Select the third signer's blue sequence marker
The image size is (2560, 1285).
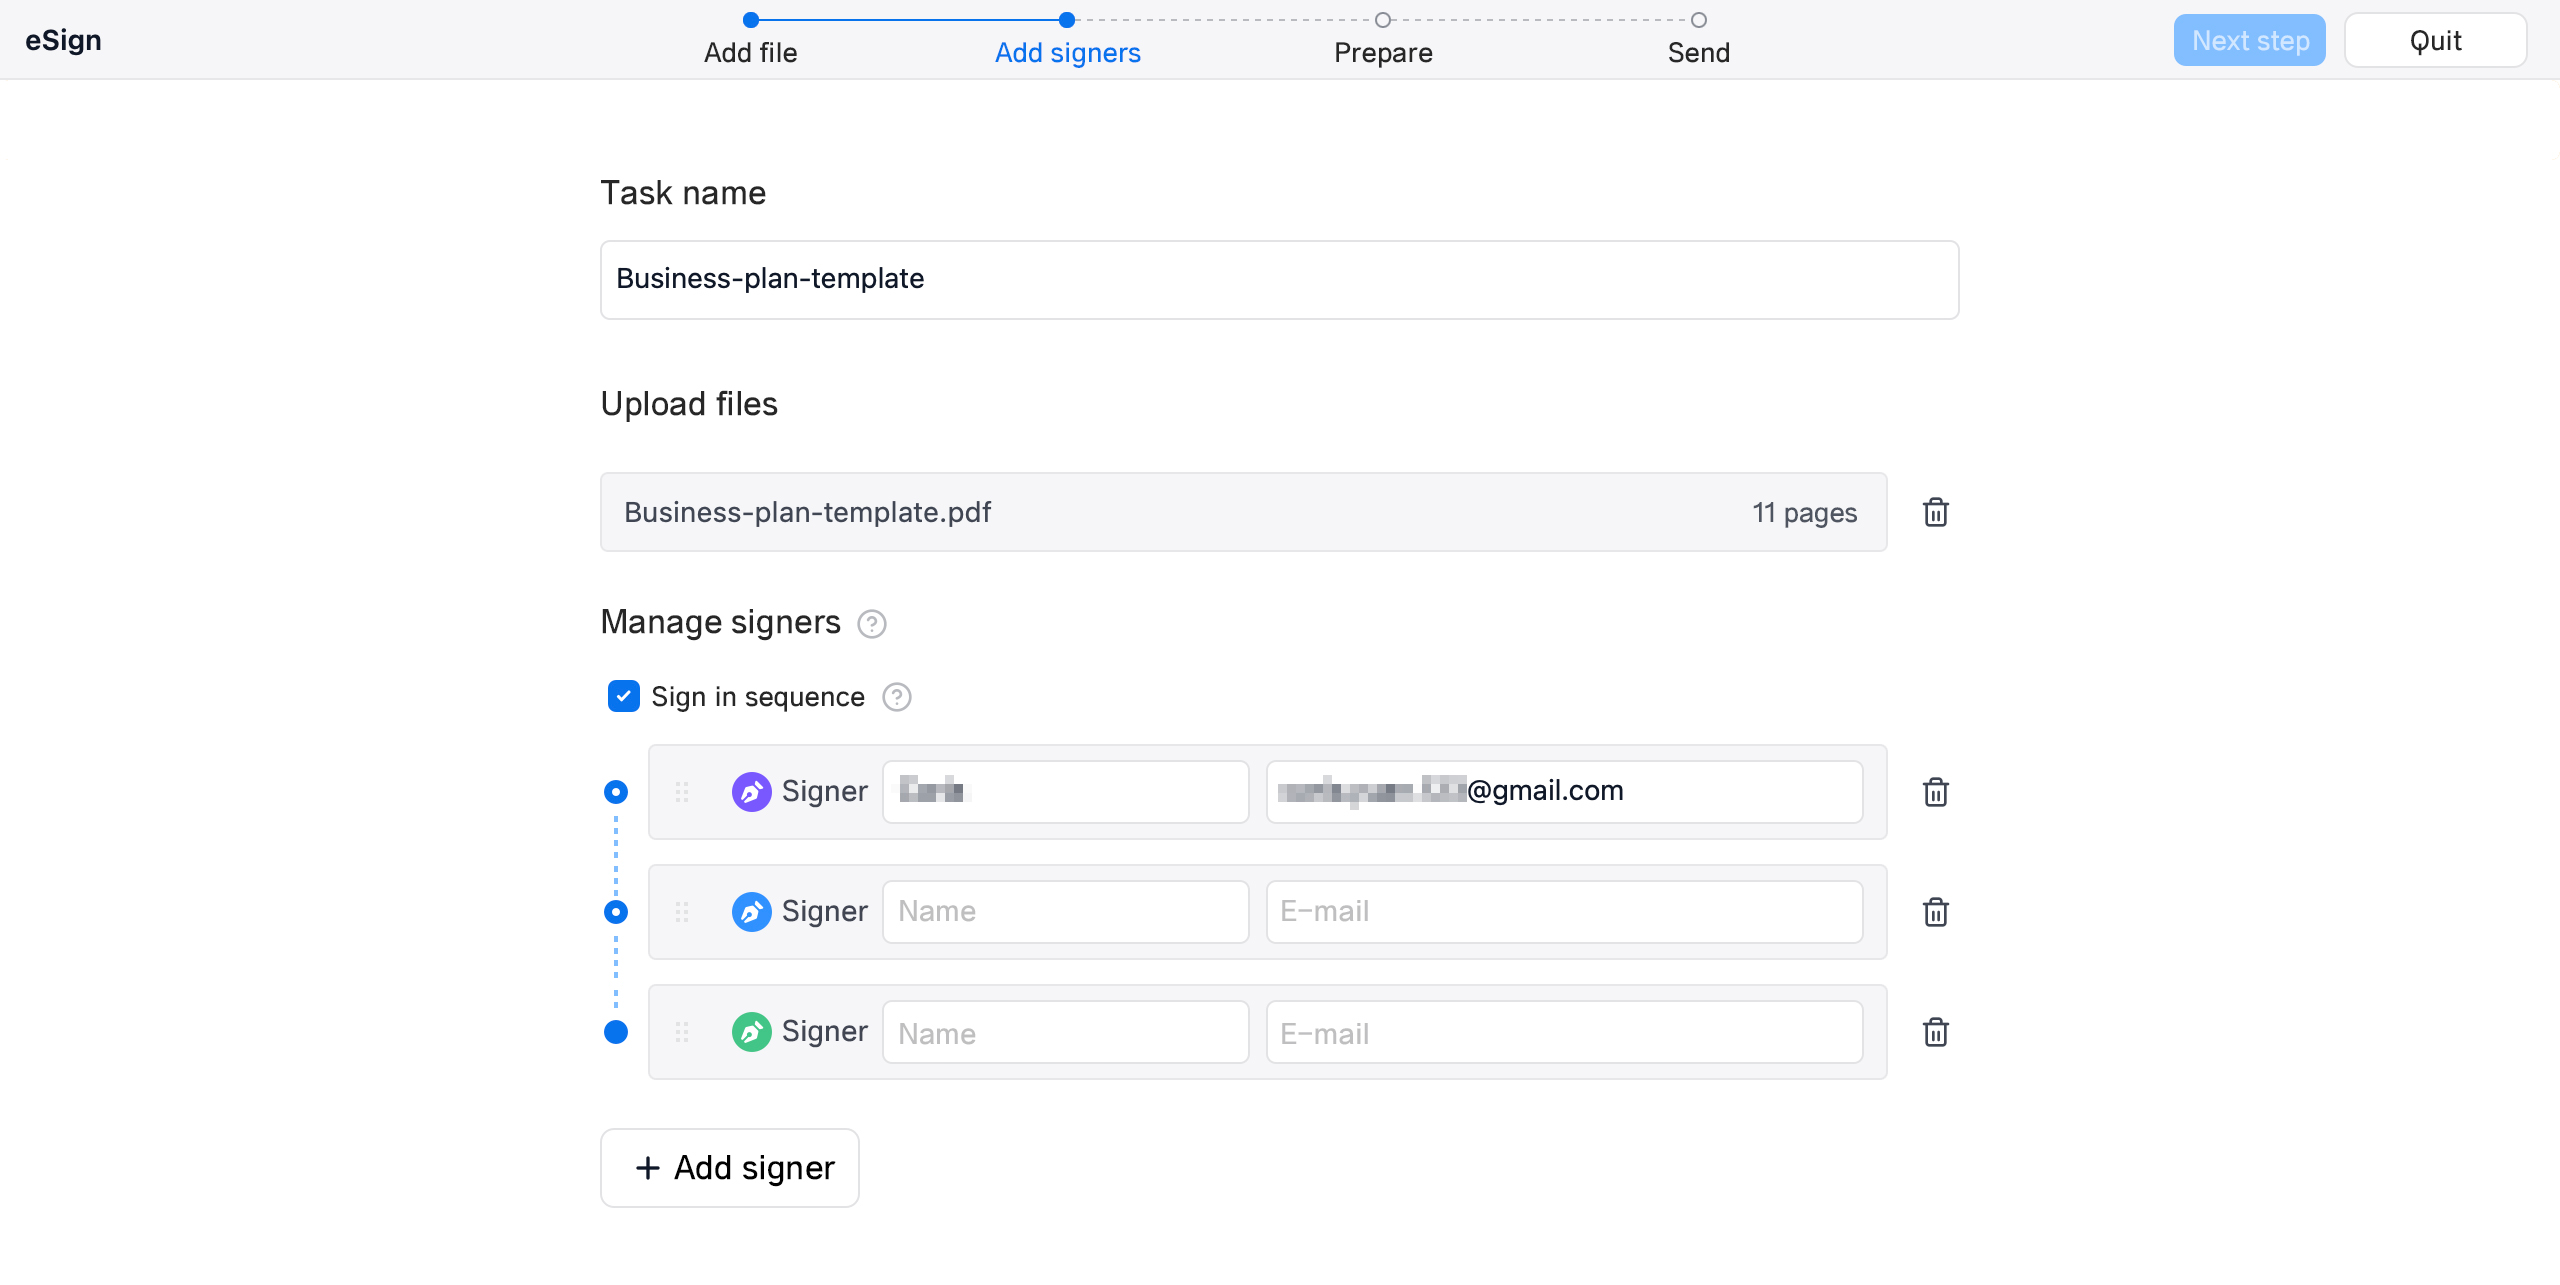pos(616,1031)
